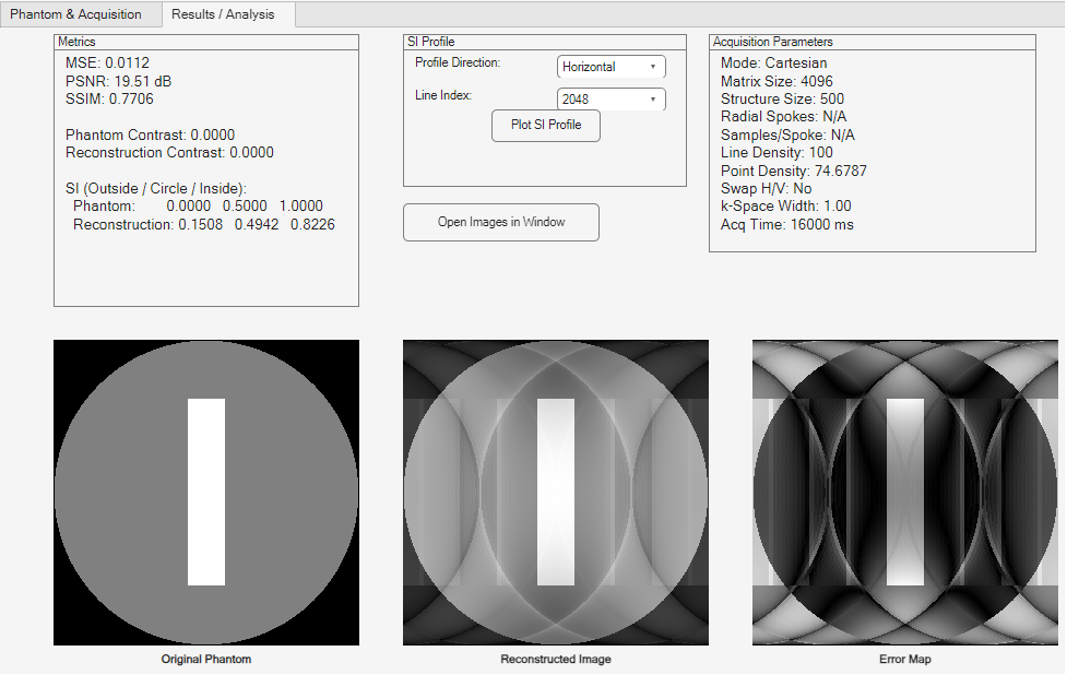Select the Reconstructed Image preview

555,492
